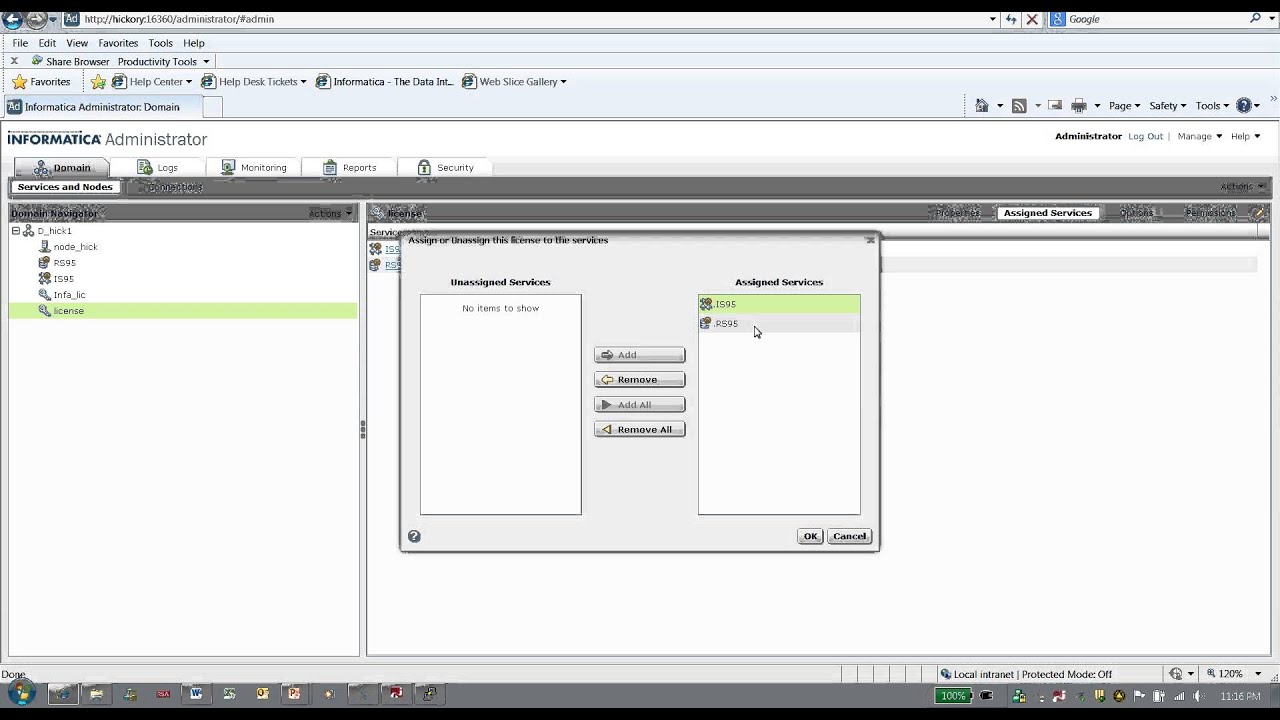The image size is (1280, 720).
Task: Click the Remove button
Action: click(639, 380)
